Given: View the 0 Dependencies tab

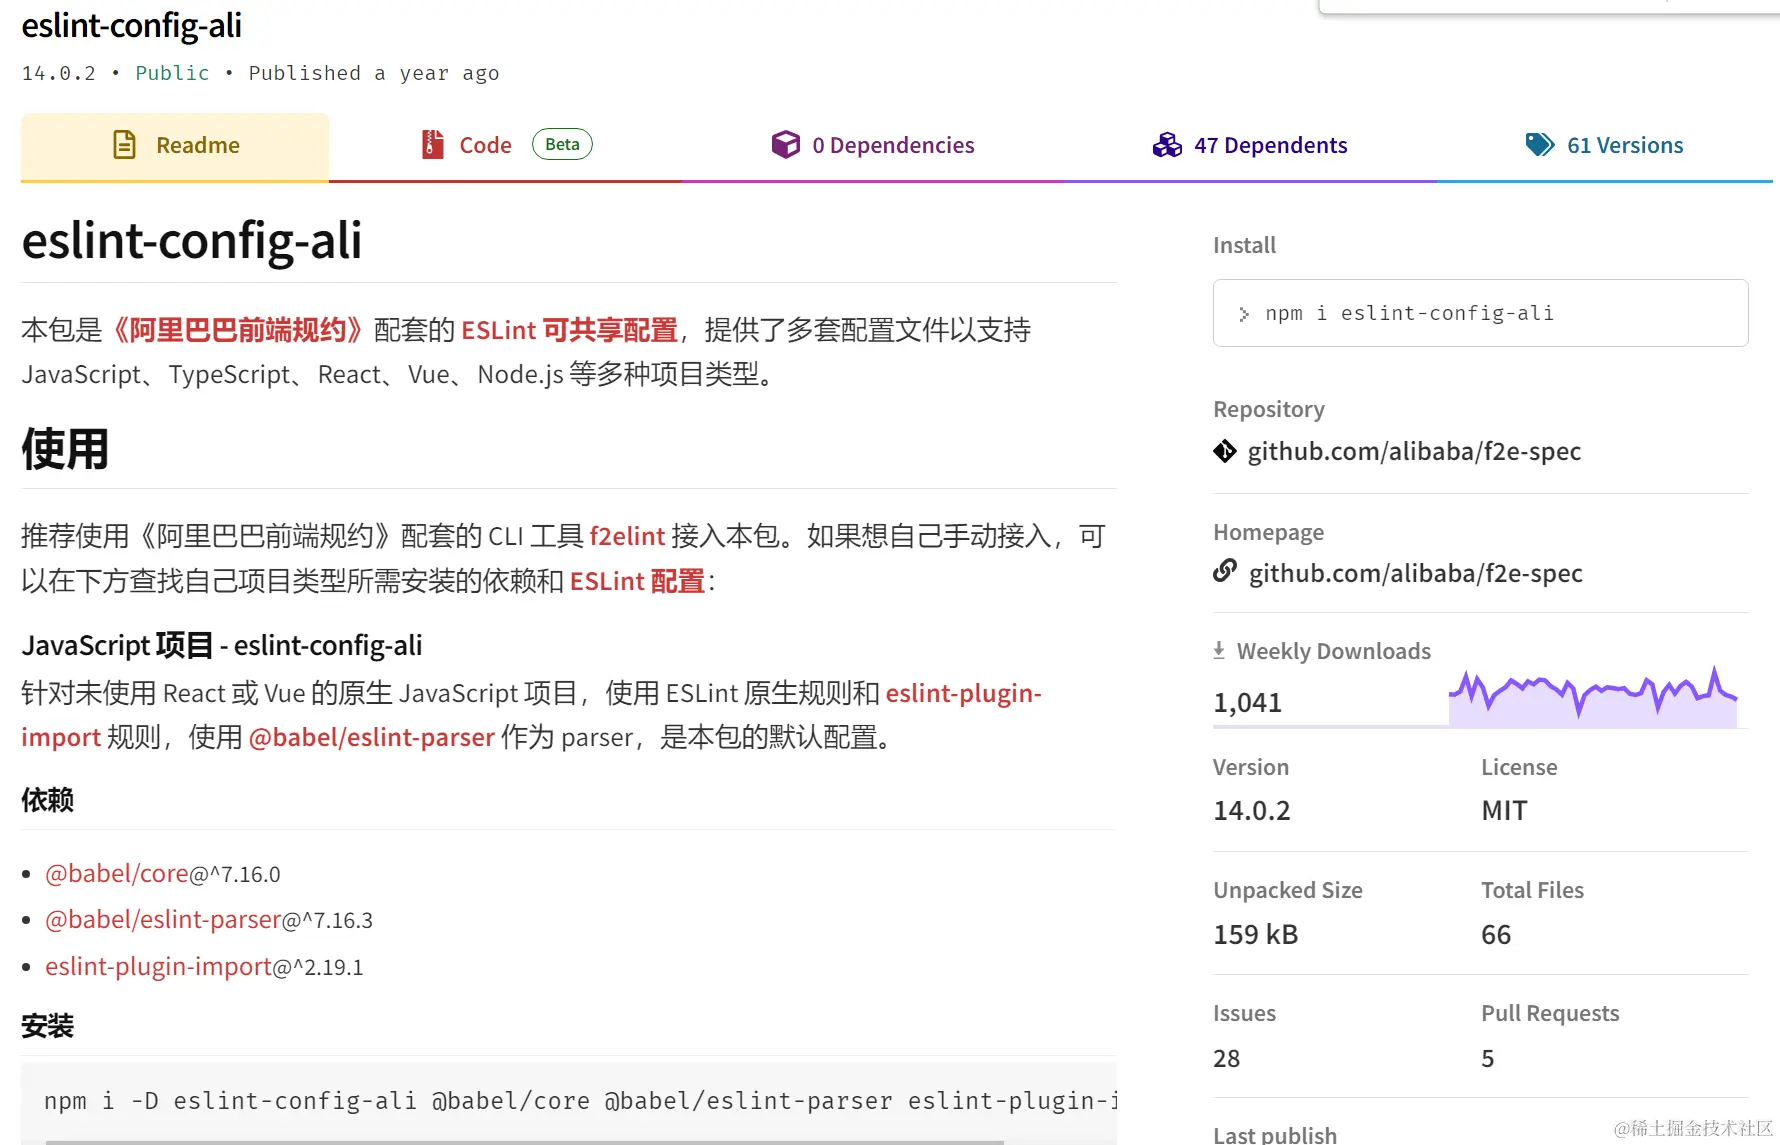Looking at the screenshot, I should [872, 146].
